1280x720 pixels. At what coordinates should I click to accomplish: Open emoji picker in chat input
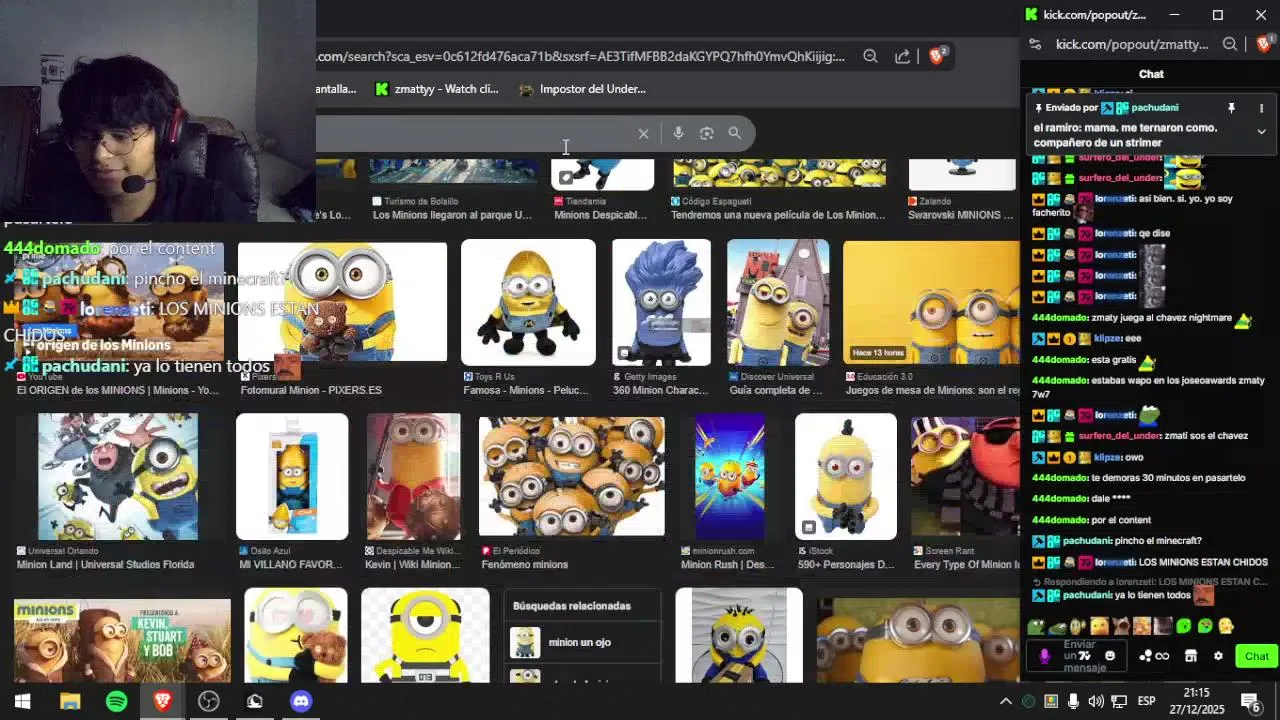(x=1110, y=656)
